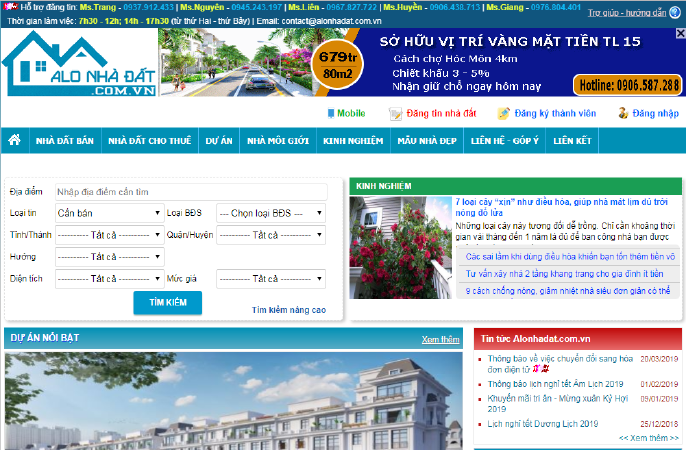Open Liên hệ - Góp ý menu
The width and height of the screenshot is (686, 450).
[x=504, y=141]
